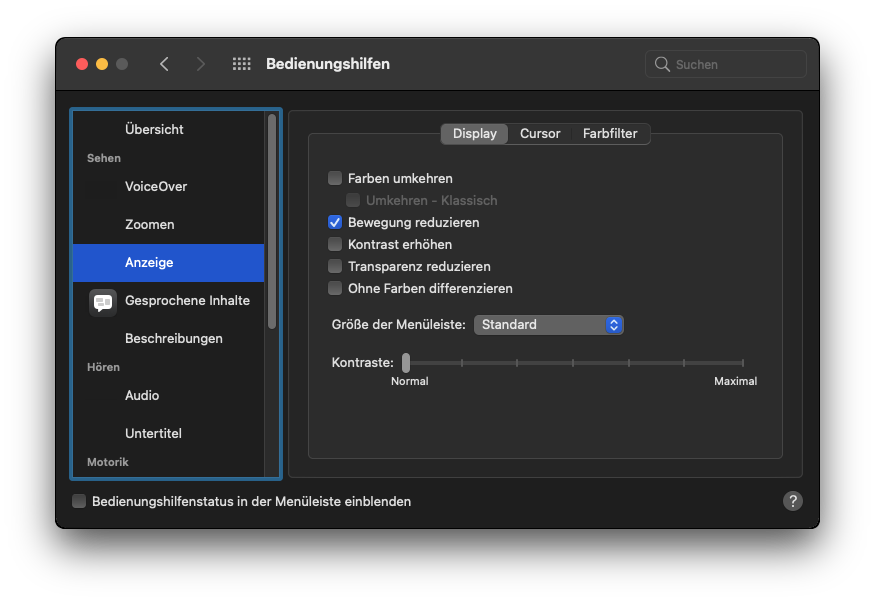The image size is (875, 602).
Task: Open help with the question mark button
Action: (x=793, y=501)
